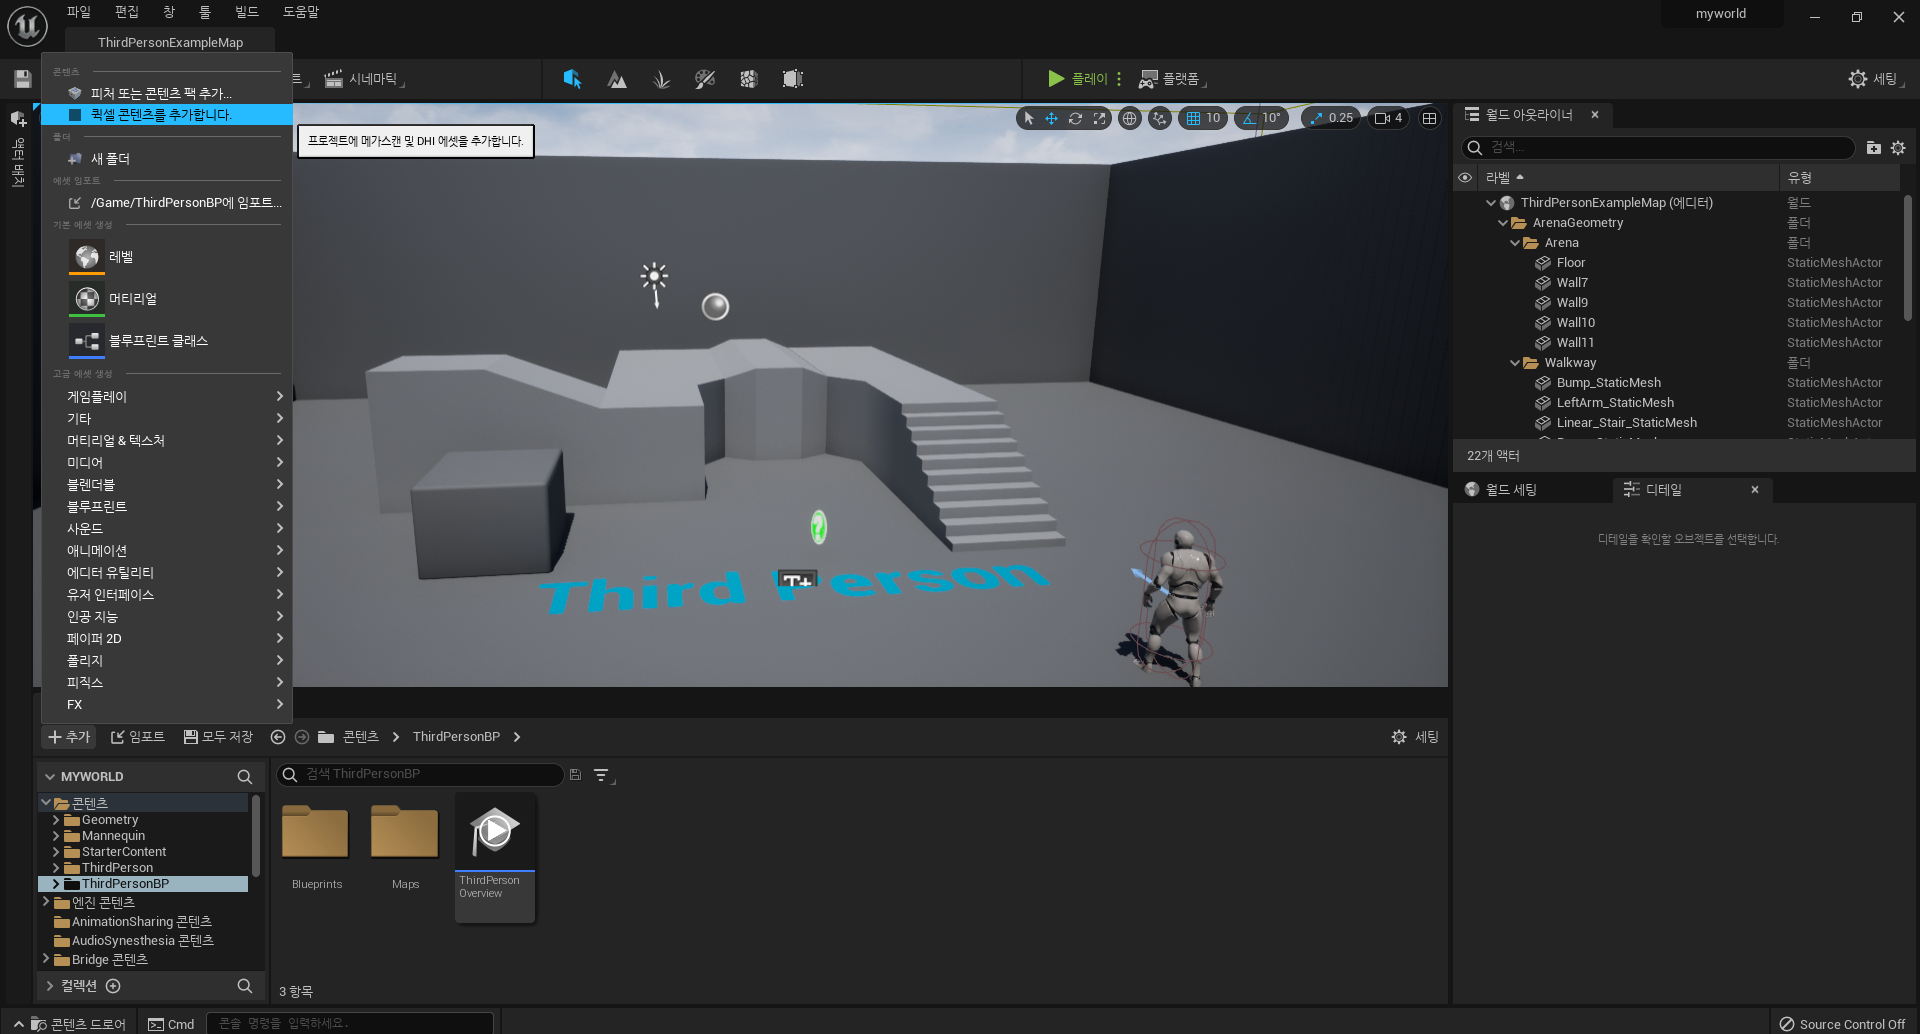The width and height of the screenshot is (1920, 1034).
Task: Change grid snap value 10
Action: (1213, 118)
